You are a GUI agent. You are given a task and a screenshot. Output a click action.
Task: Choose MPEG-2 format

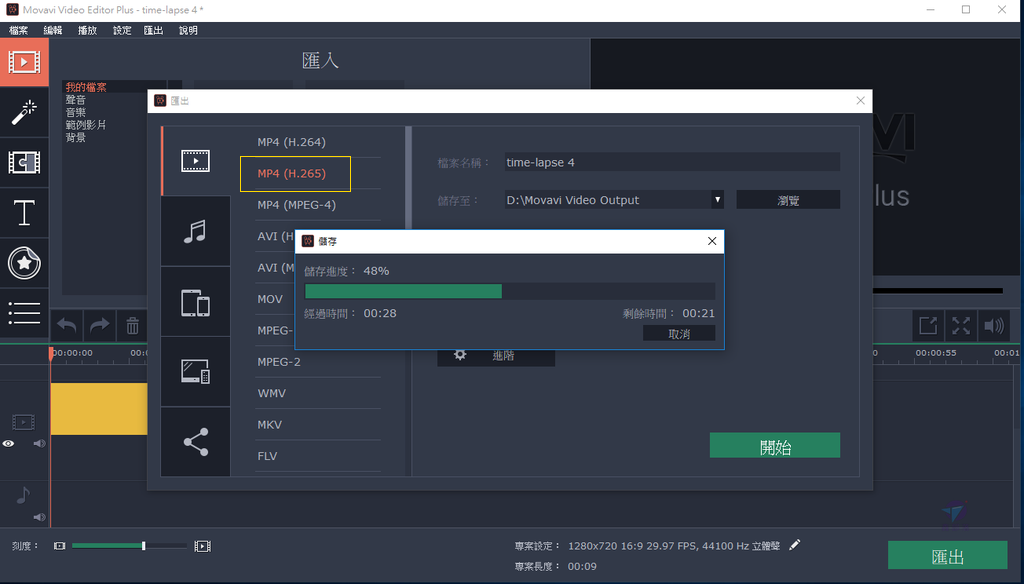[279, 361]
